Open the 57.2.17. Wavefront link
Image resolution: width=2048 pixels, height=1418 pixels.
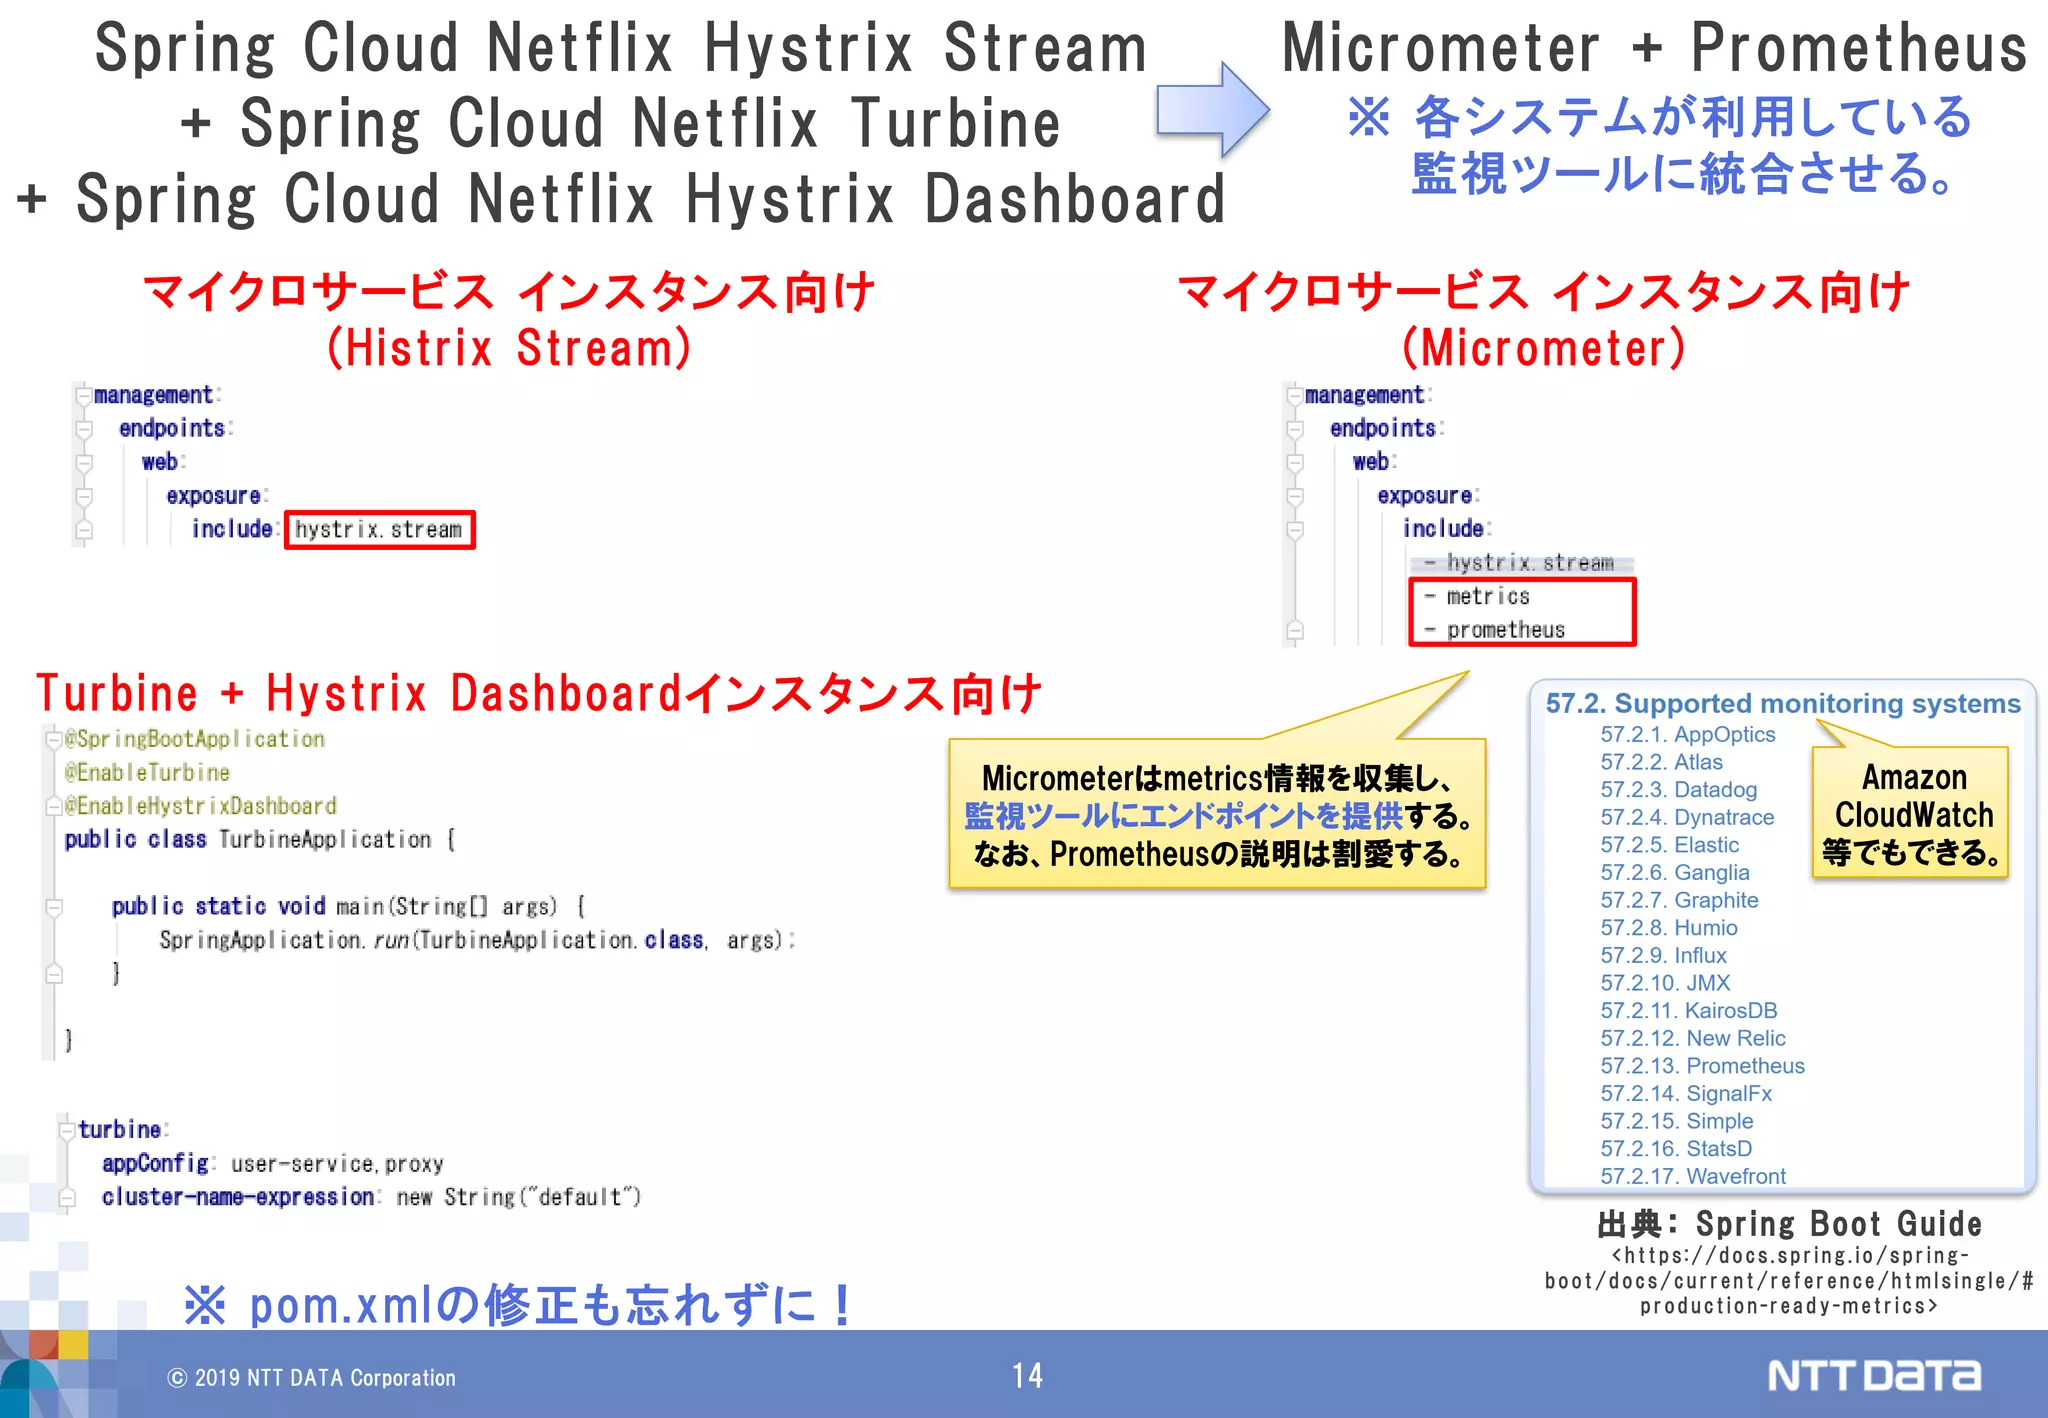click(1693, 1176)
